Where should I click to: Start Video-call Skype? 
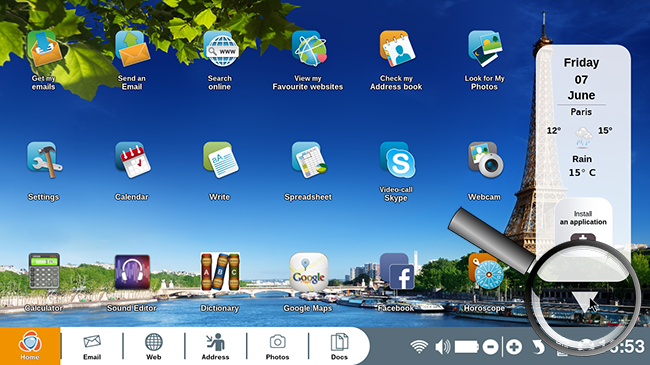[397, 160]
